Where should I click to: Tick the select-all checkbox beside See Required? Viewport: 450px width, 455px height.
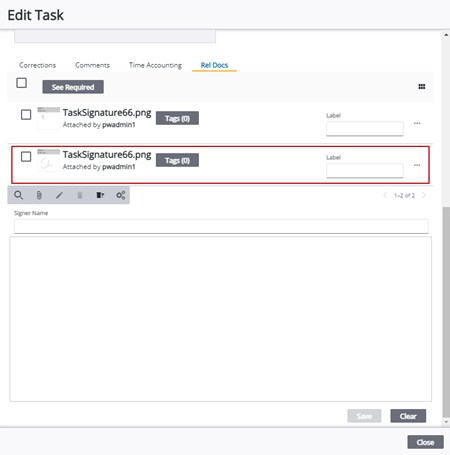tap(22, 83)
